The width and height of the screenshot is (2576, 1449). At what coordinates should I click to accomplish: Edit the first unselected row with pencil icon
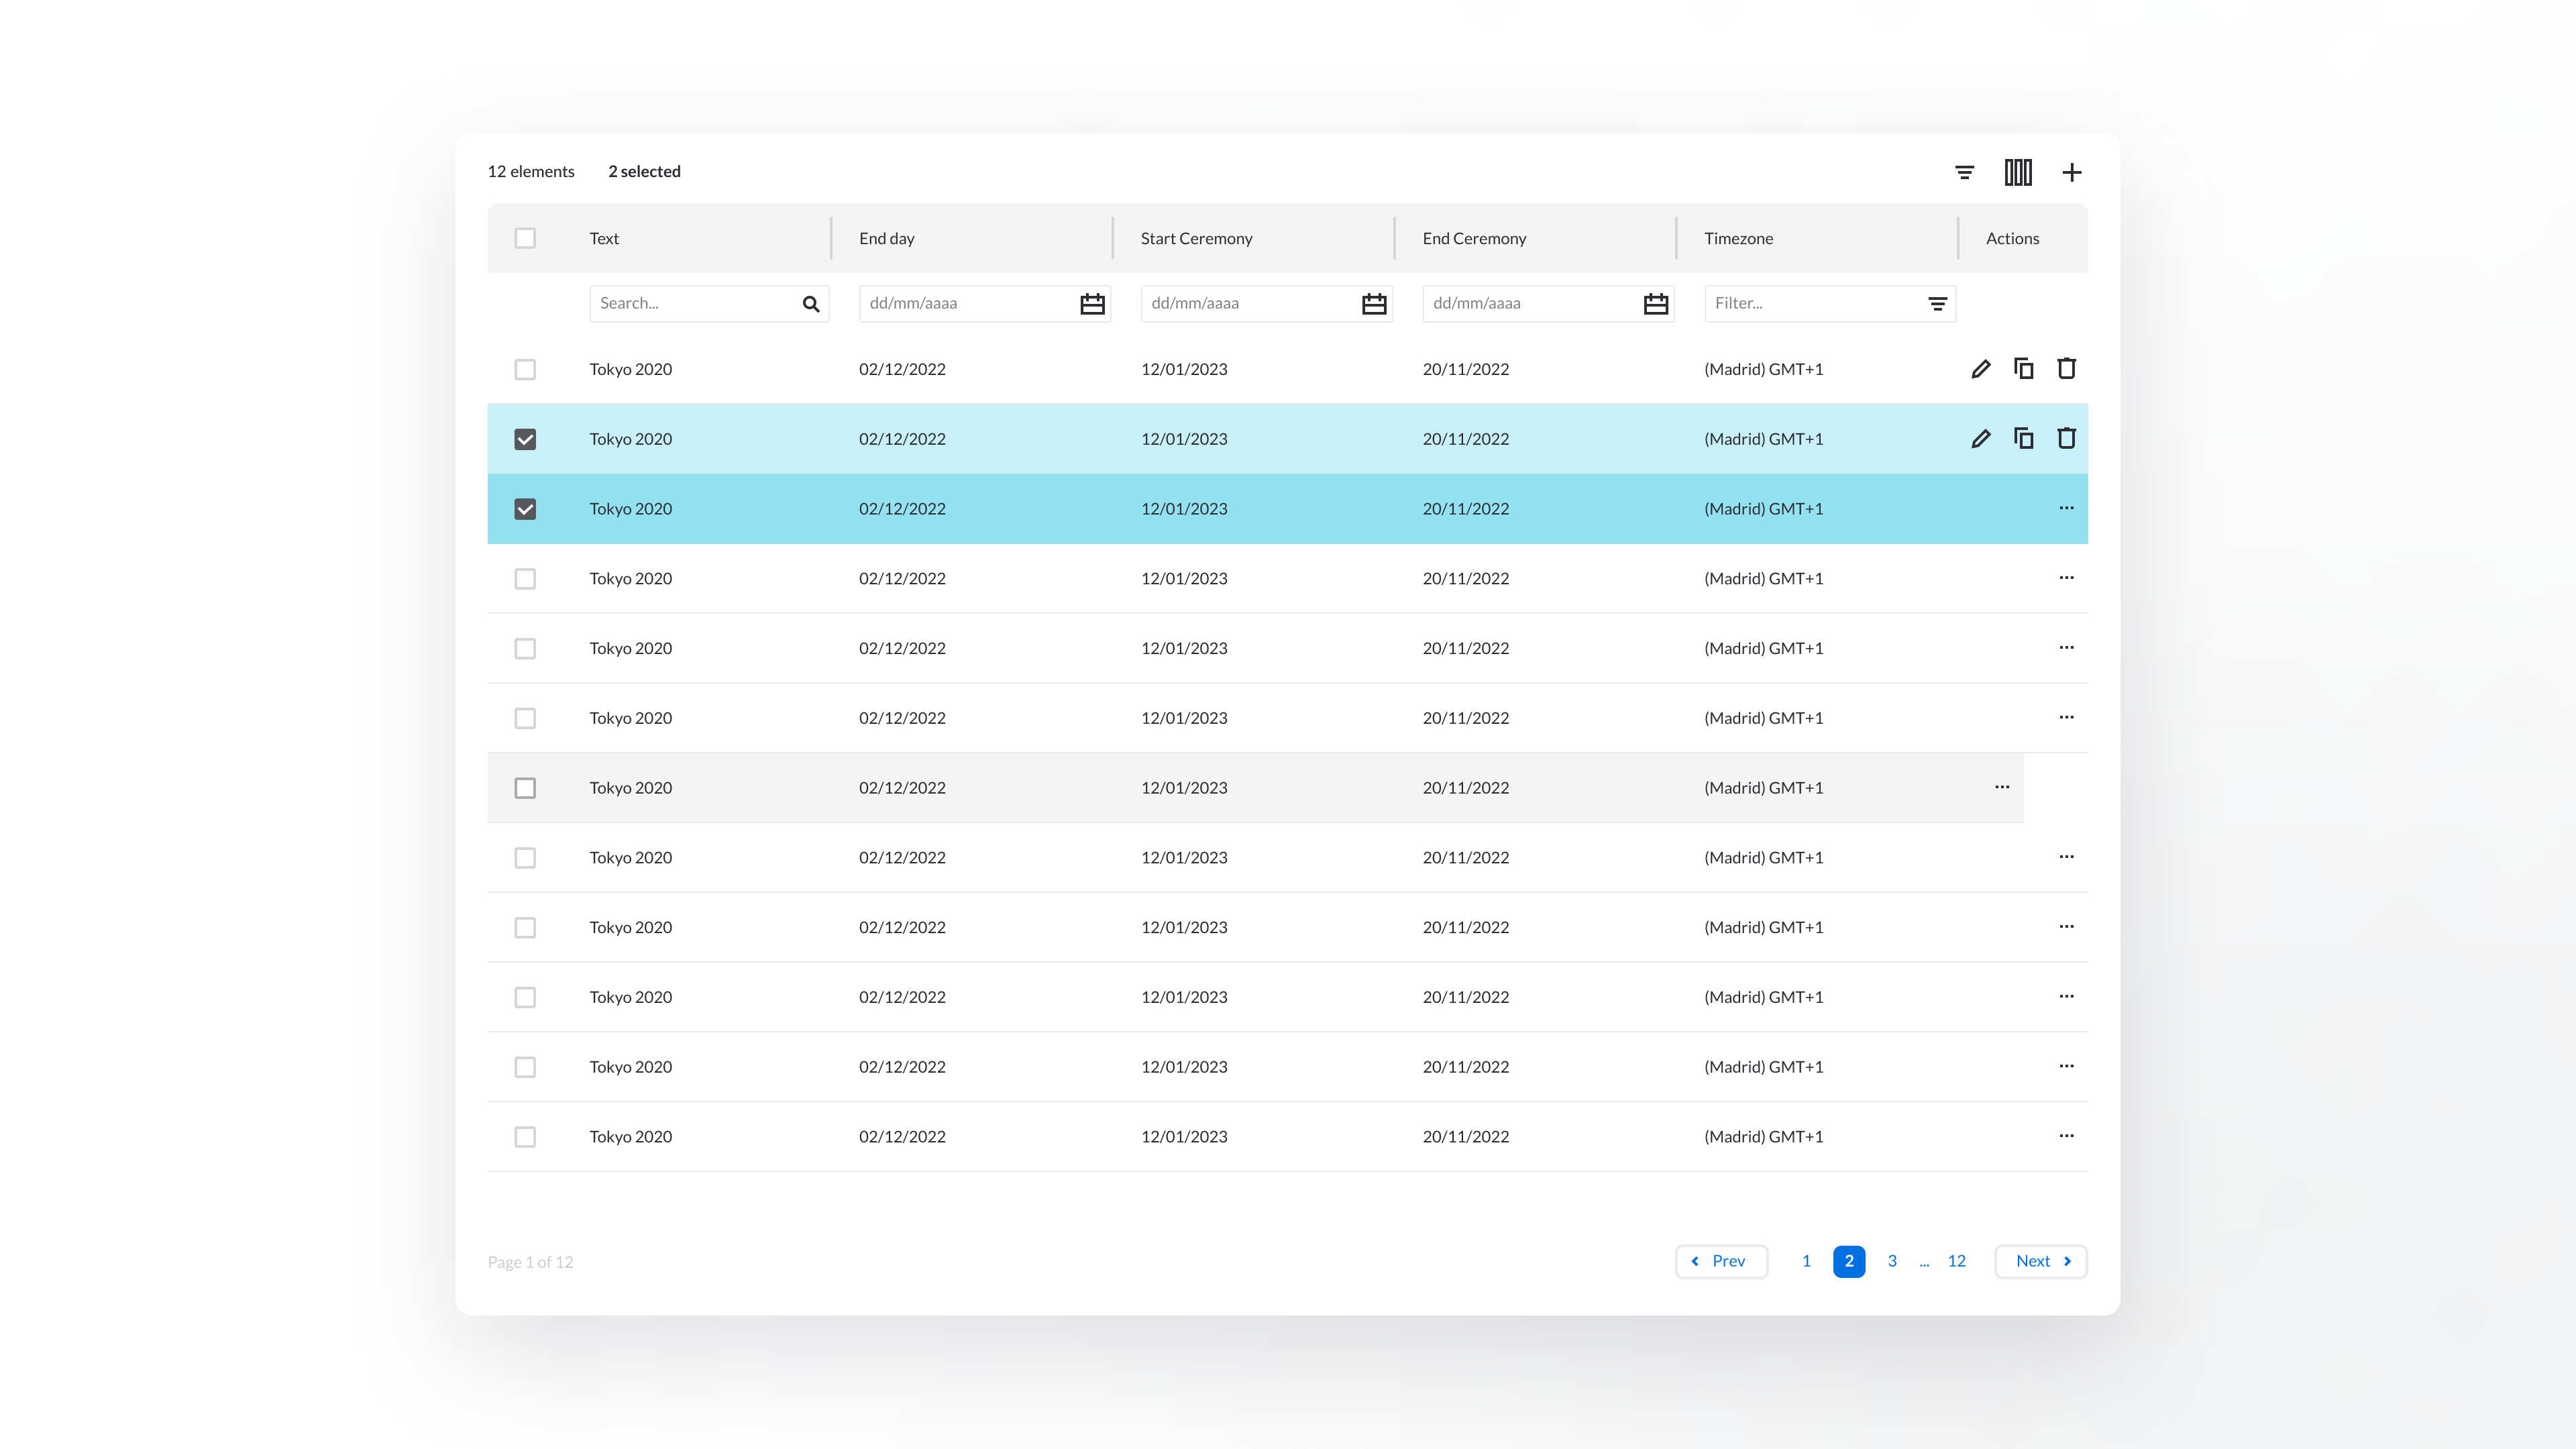tap(1980, 369)
